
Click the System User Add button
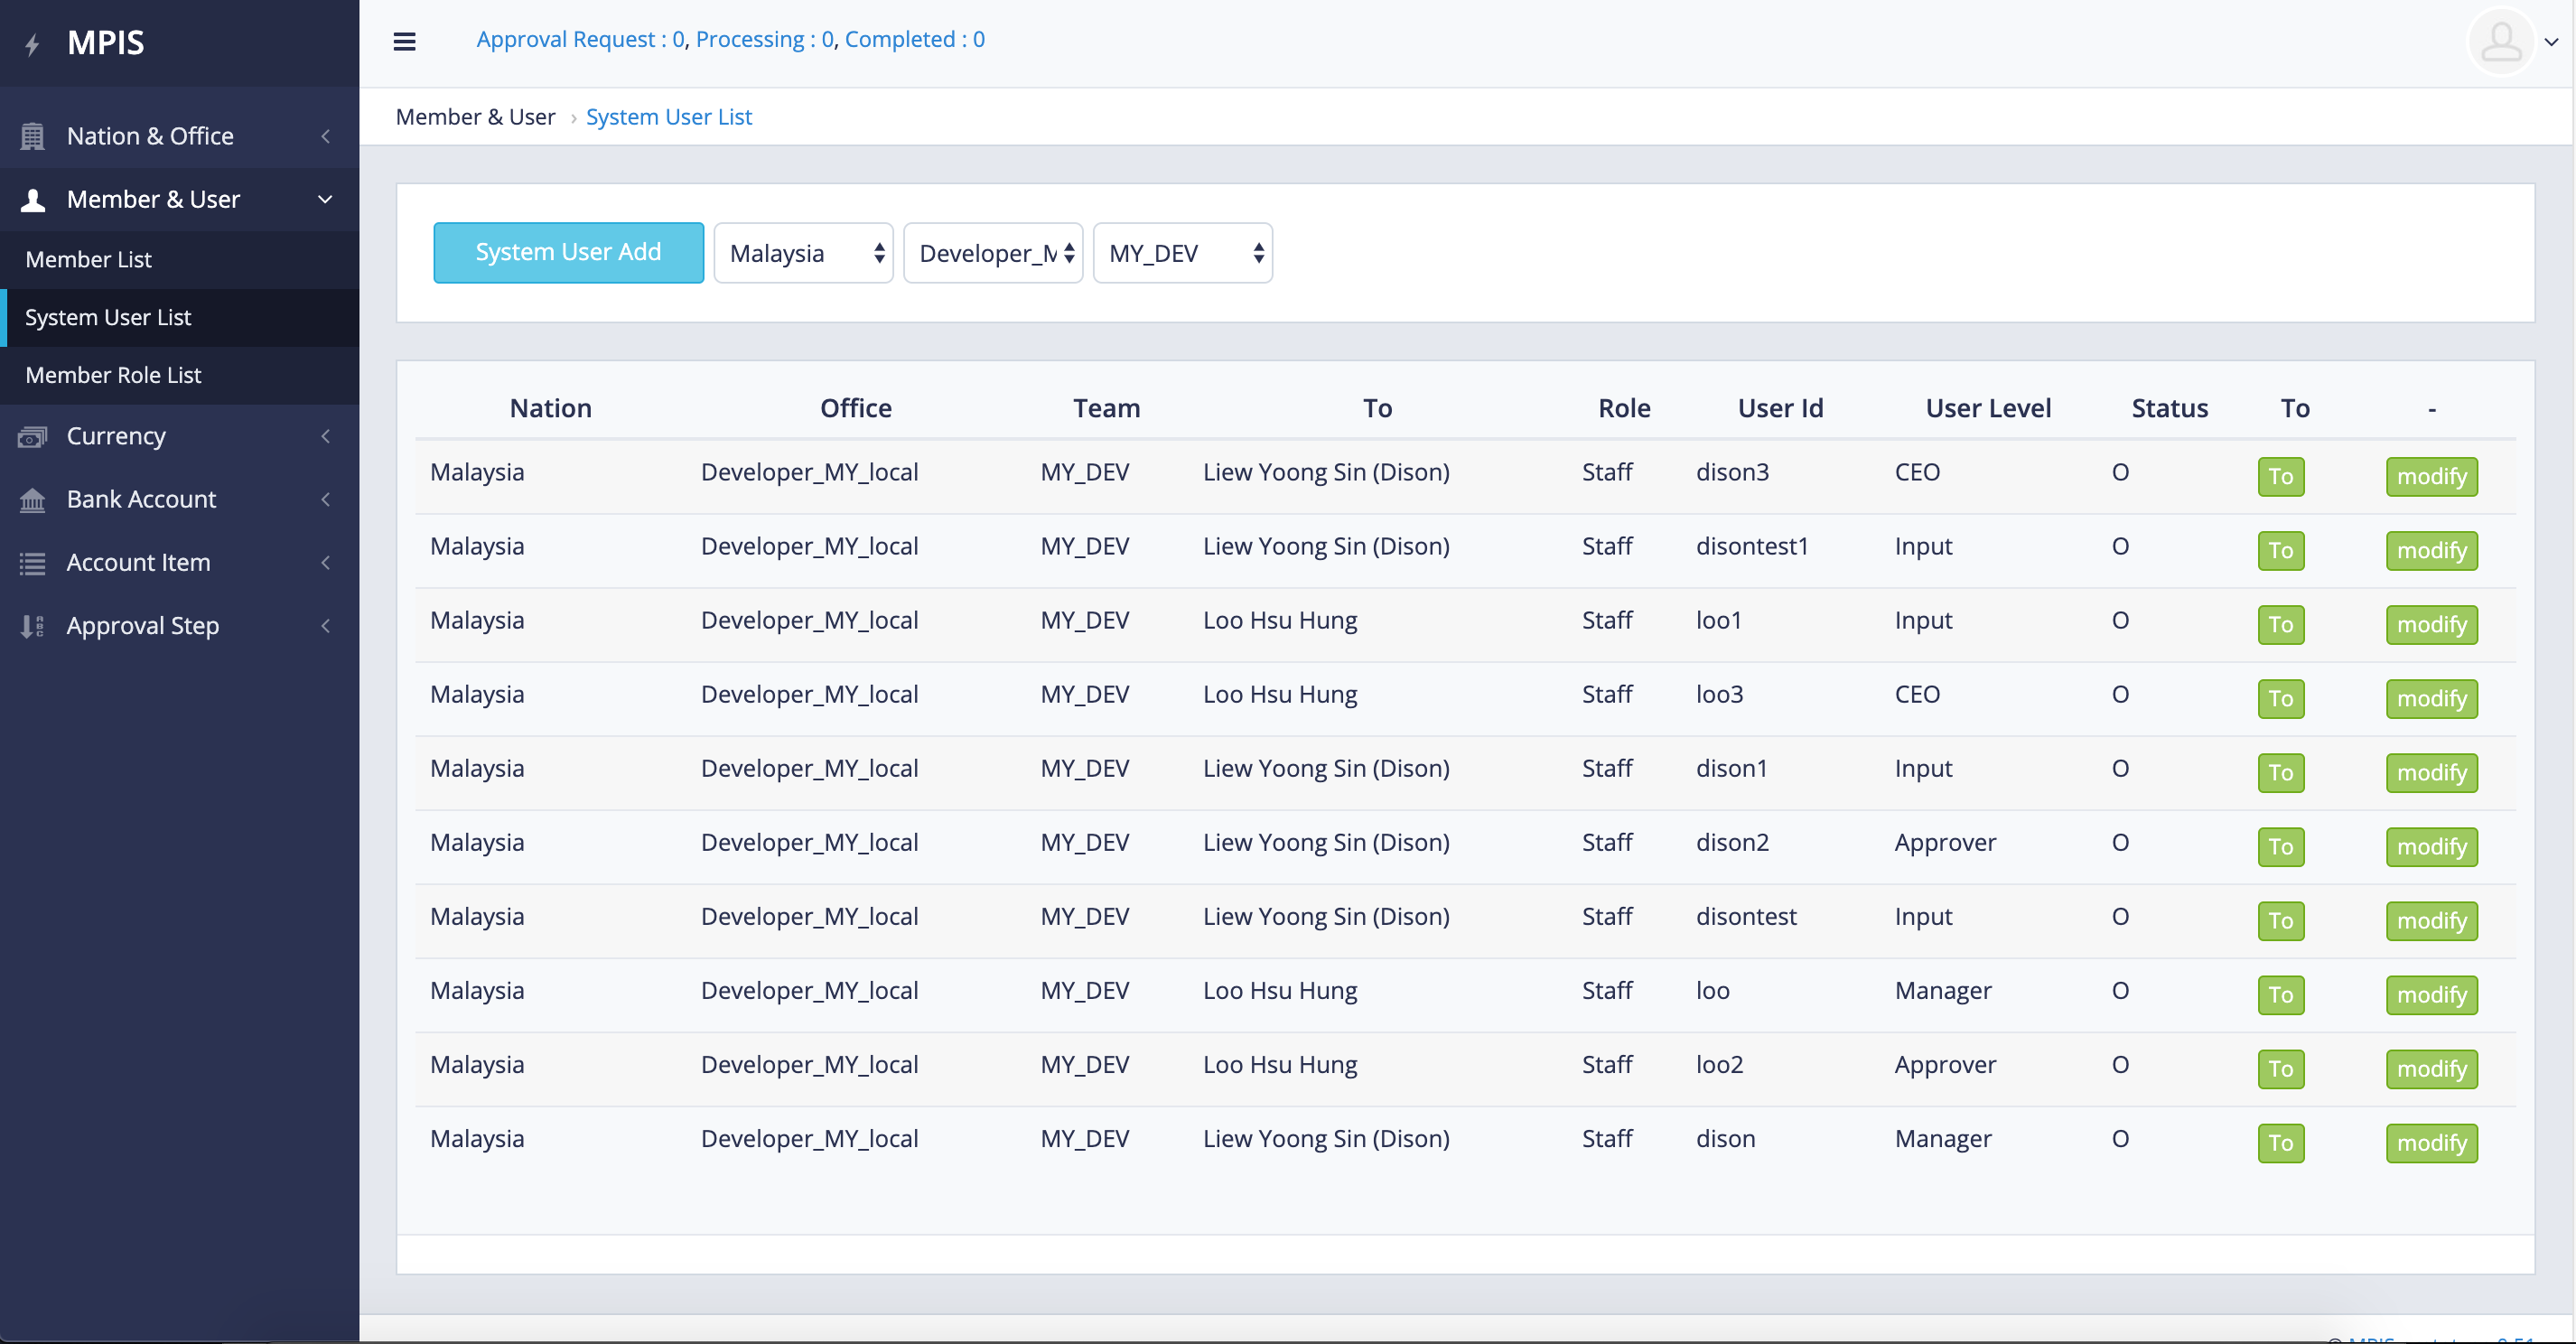click(568, 252)
